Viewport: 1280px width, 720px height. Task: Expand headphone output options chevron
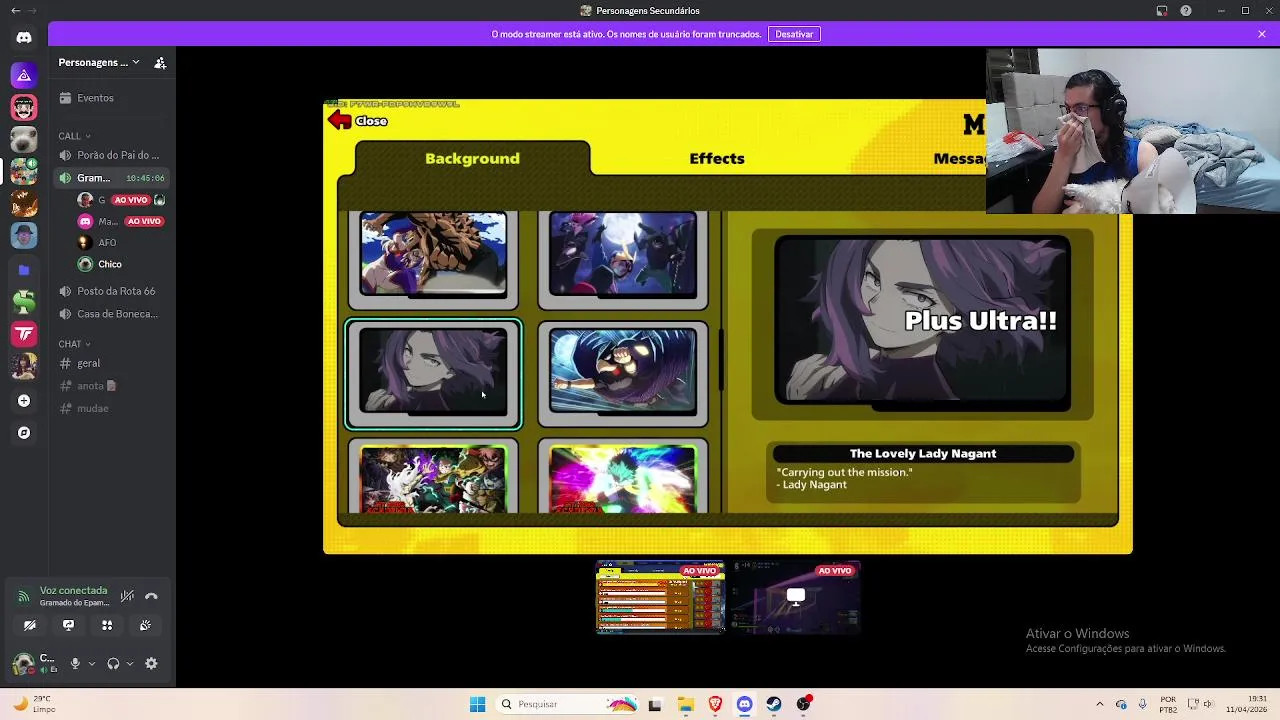[129, 663]
